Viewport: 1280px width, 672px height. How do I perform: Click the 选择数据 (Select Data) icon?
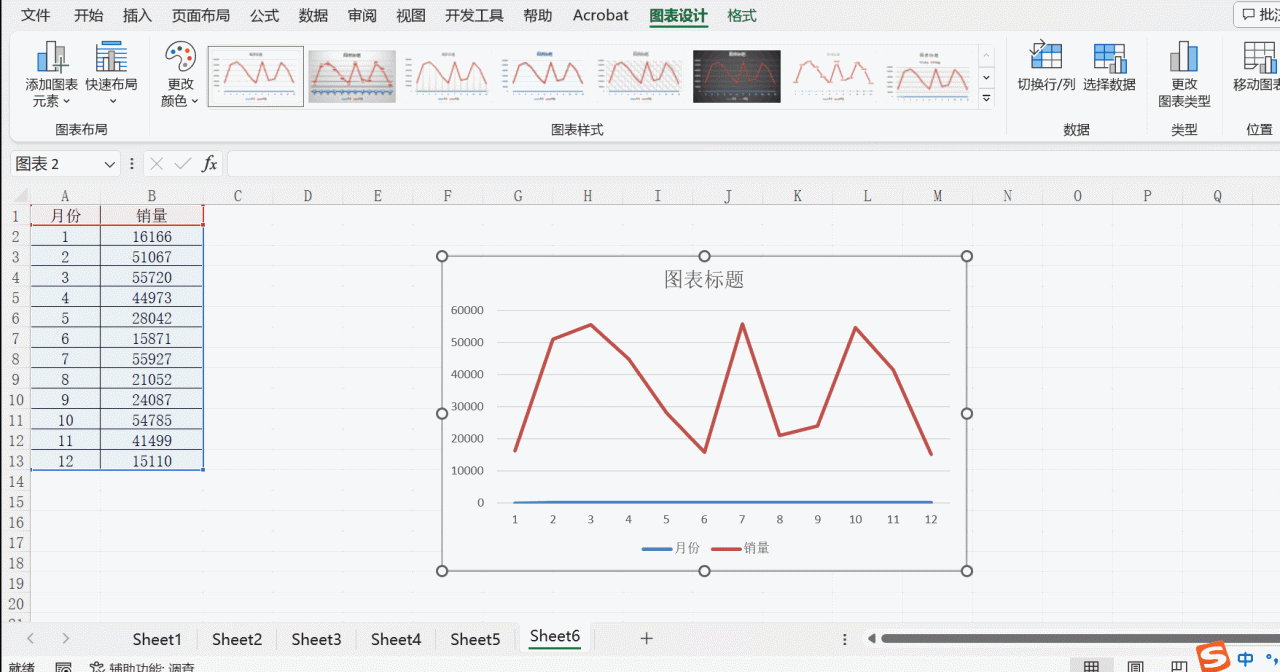click(x=1109, y=56)
